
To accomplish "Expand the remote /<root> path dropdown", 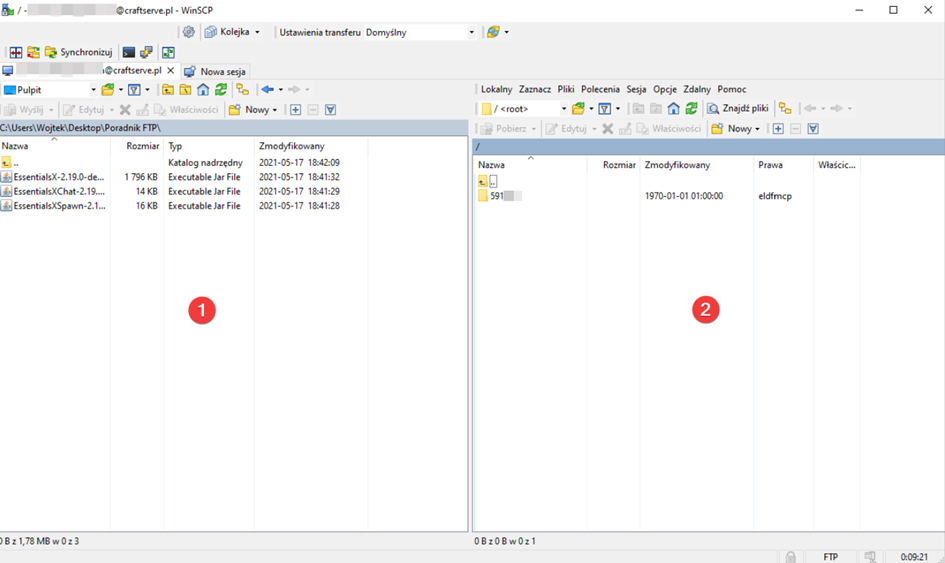I will (563, 109).
